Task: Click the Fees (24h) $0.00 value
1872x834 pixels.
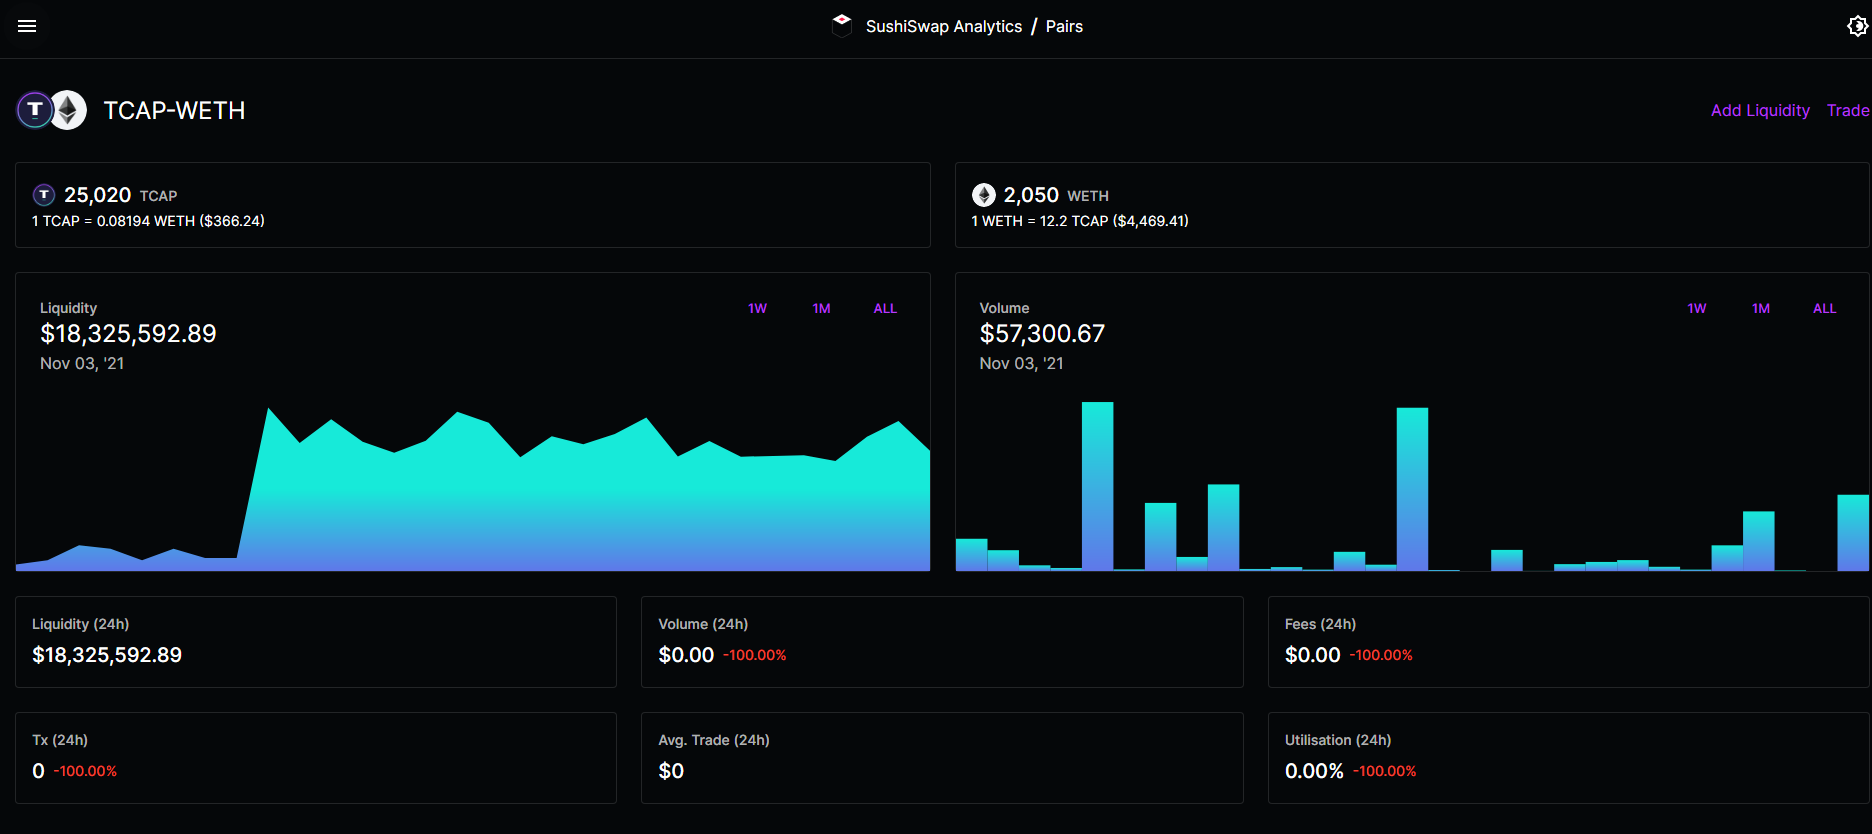Action: [1312, 655]
